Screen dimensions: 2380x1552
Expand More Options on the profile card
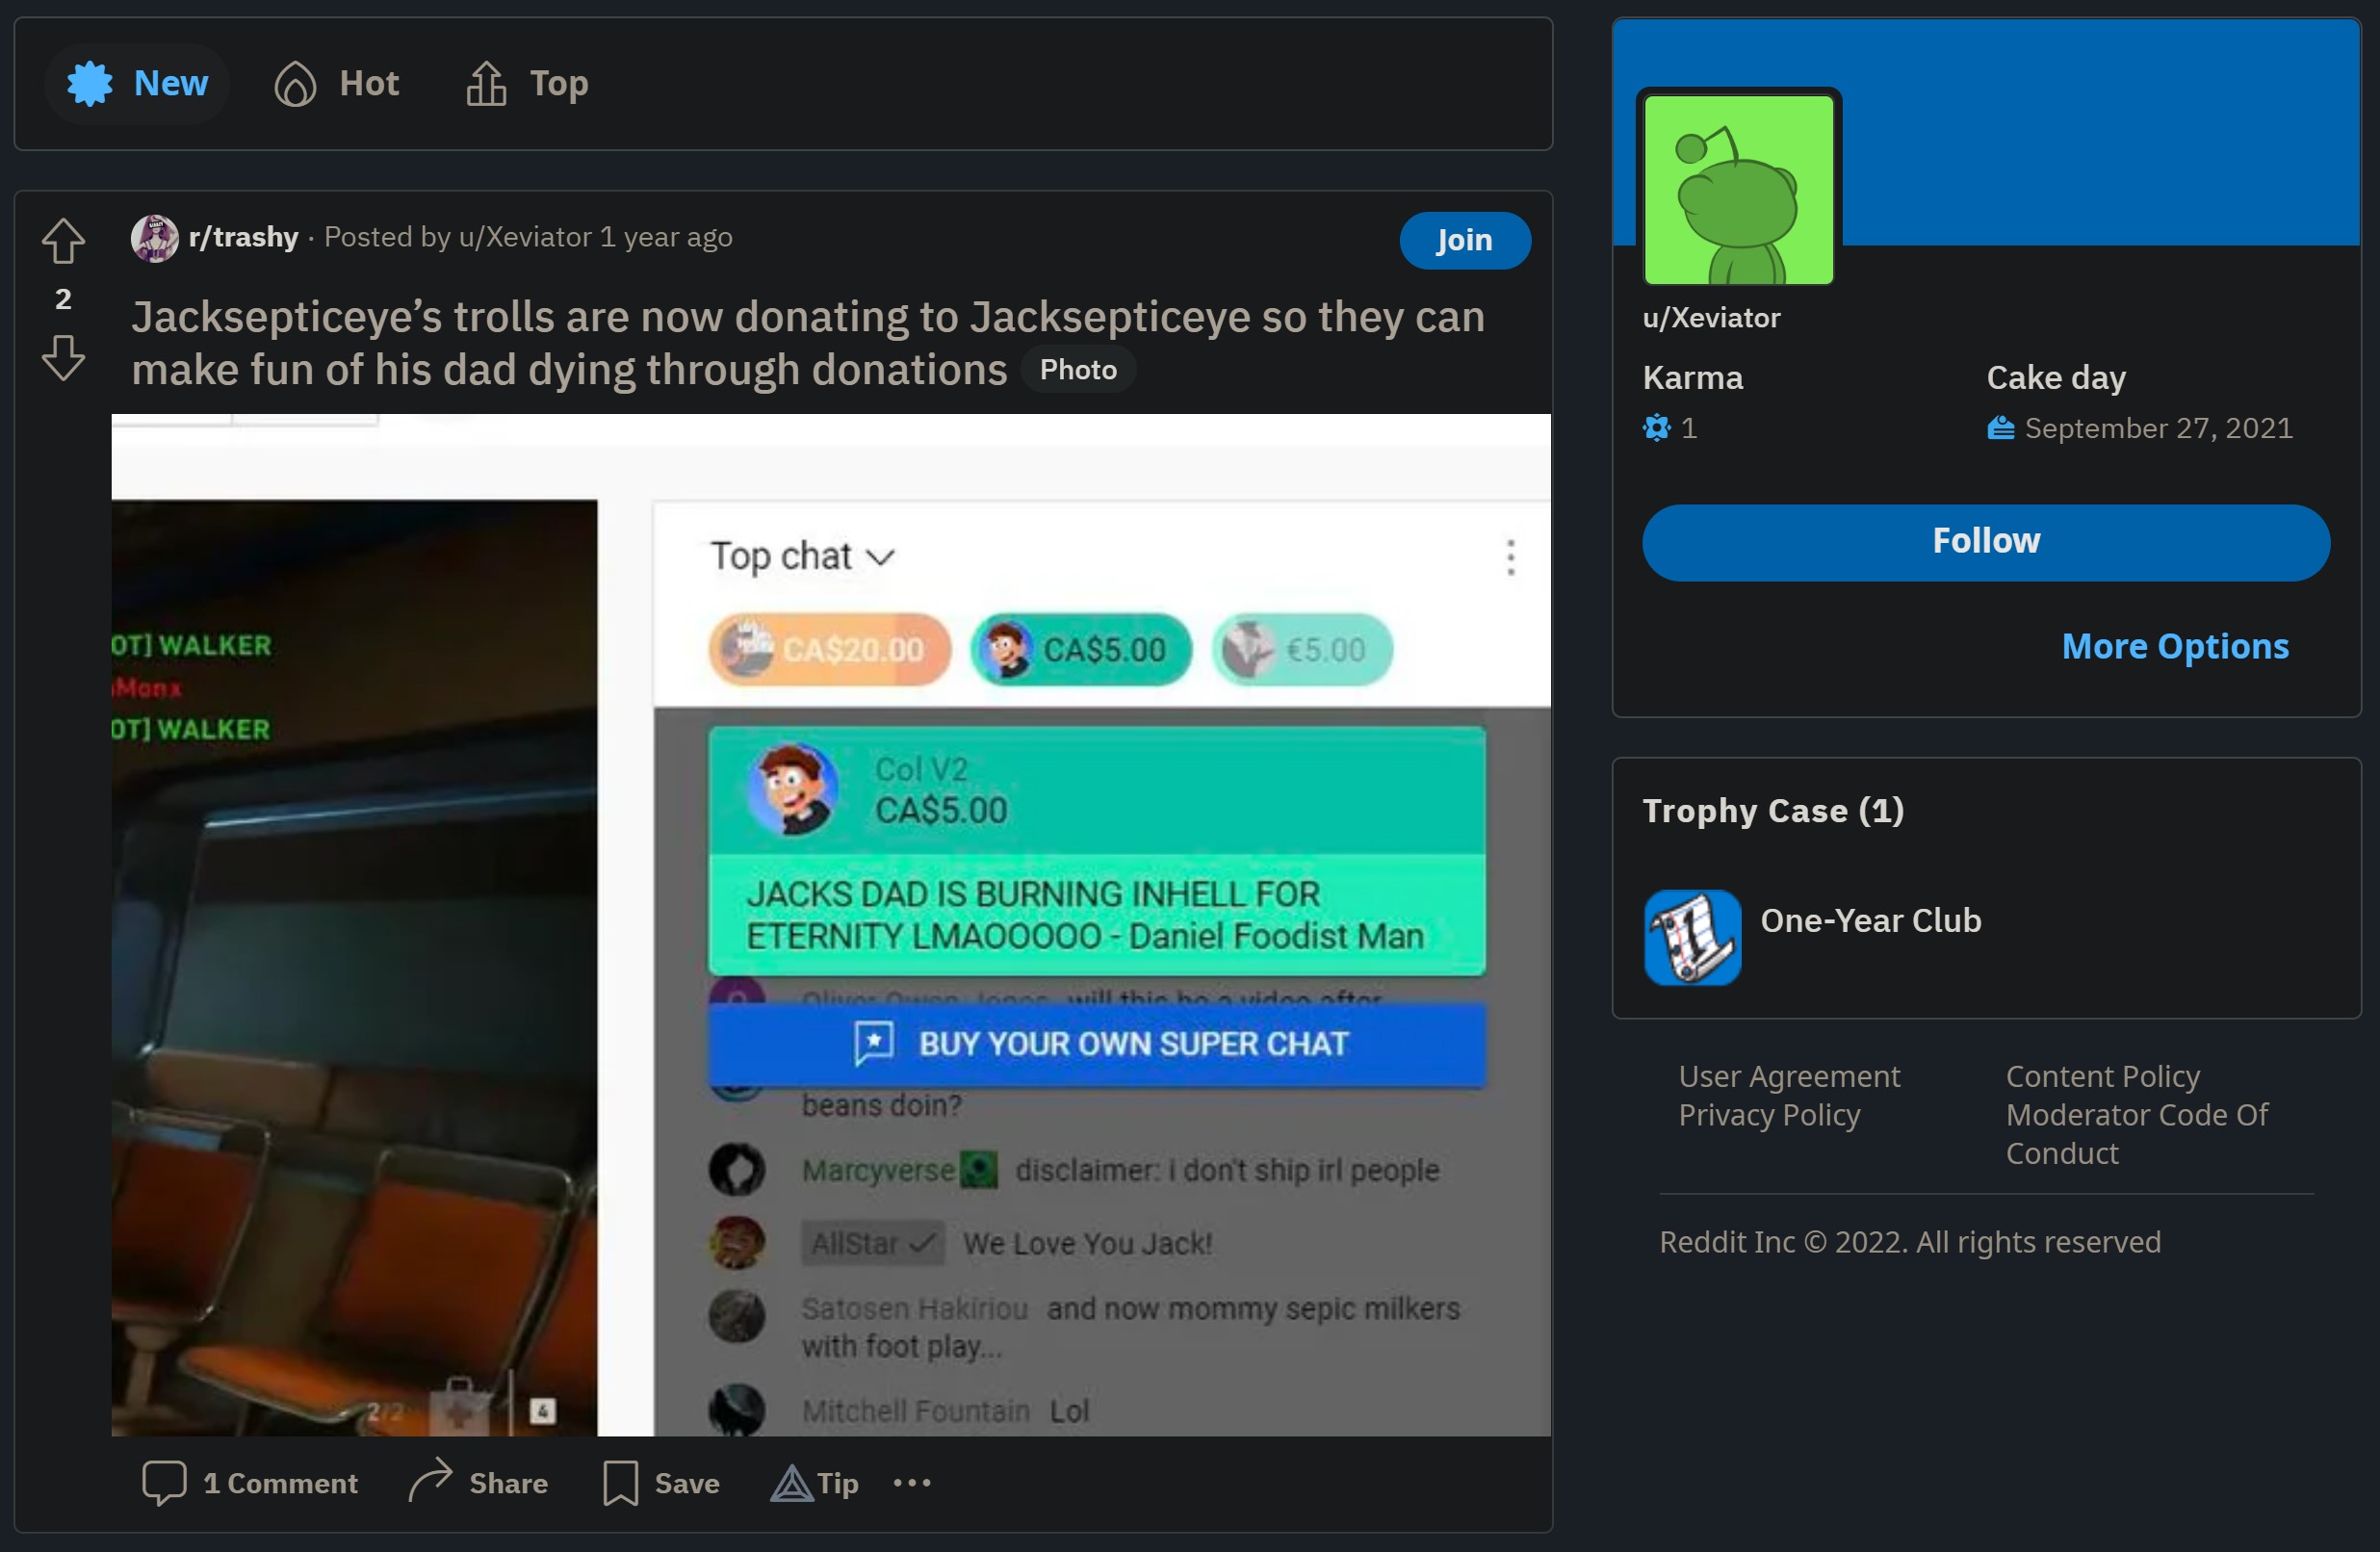coord(2174,646)
